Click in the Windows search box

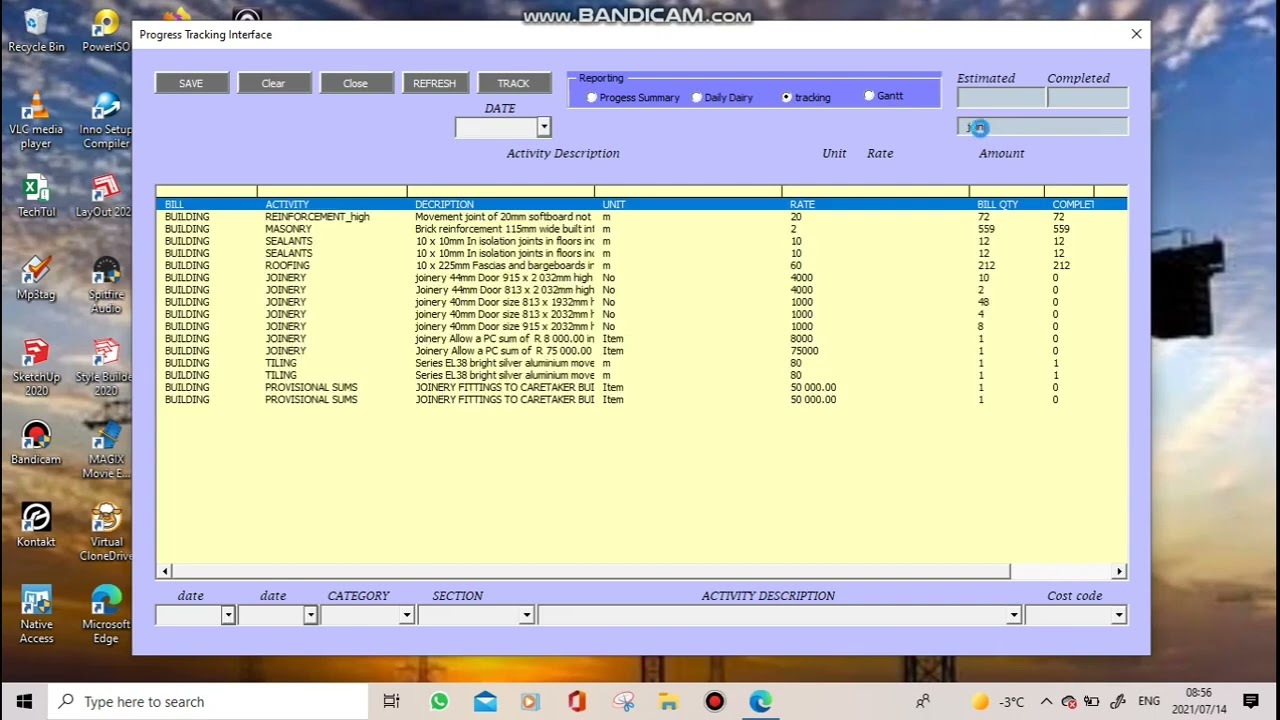coord(210,701)
